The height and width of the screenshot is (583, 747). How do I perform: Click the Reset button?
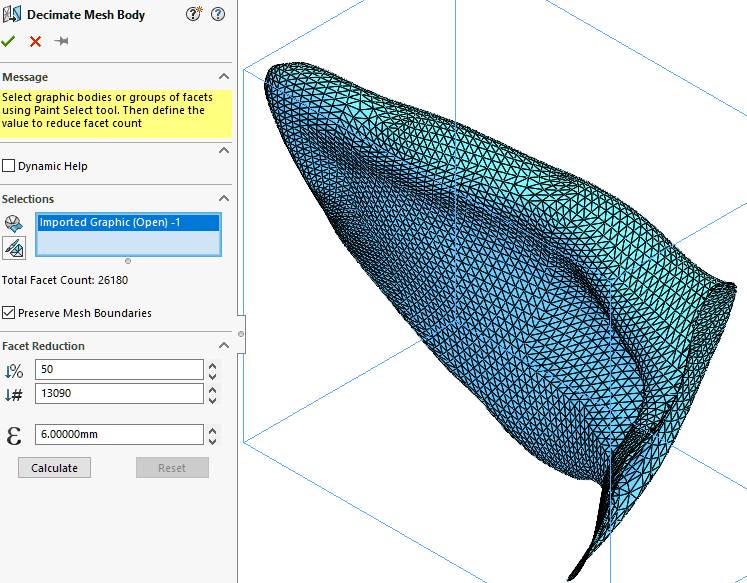coord(172,468)
